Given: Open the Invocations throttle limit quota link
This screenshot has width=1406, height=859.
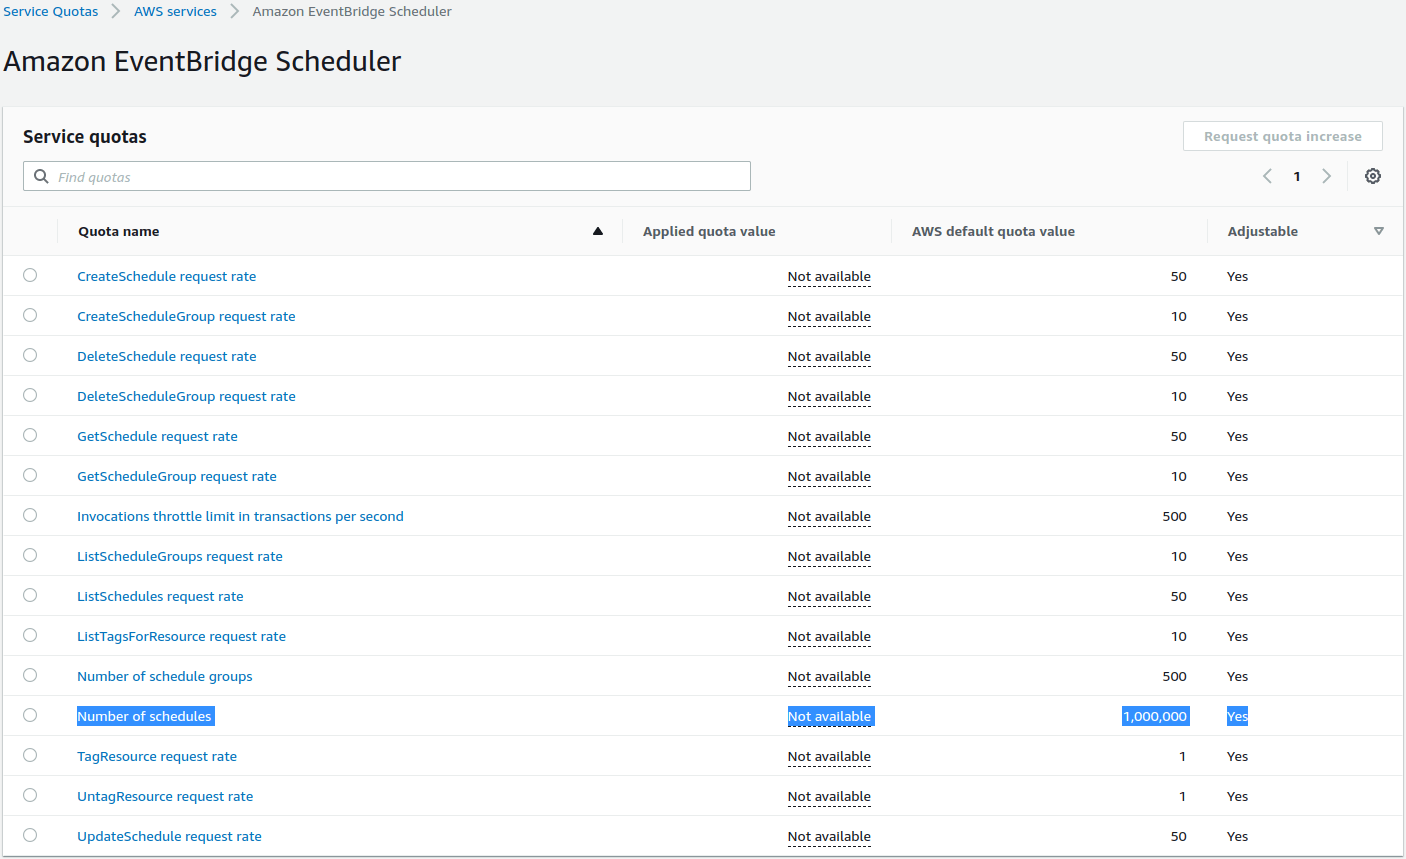Looking at the screenshot, I should 240,516.
